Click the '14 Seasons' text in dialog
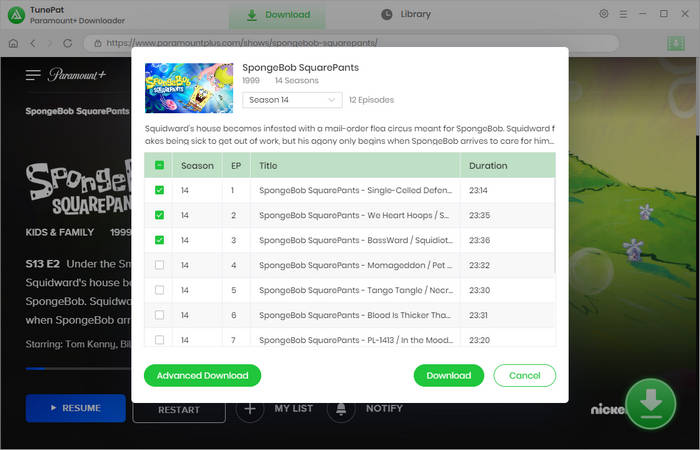The image size is (700, 450). (296, 81)
